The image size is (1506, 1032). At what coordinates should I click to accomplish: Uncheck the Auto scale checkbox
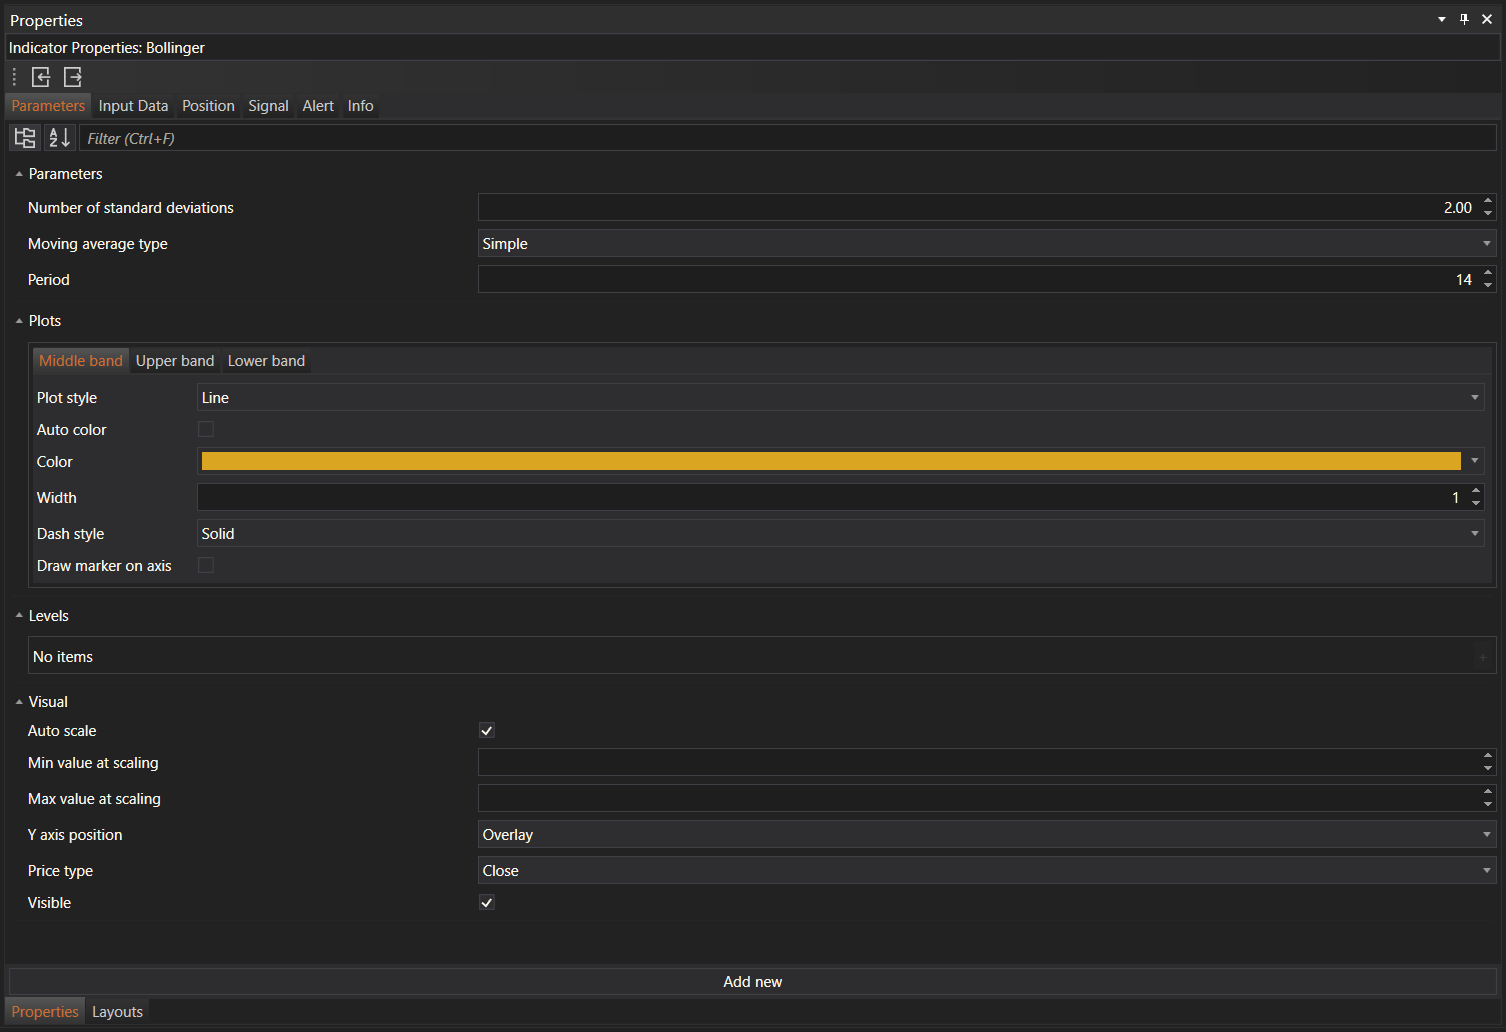pyautogui.click(x=487, y=731)
